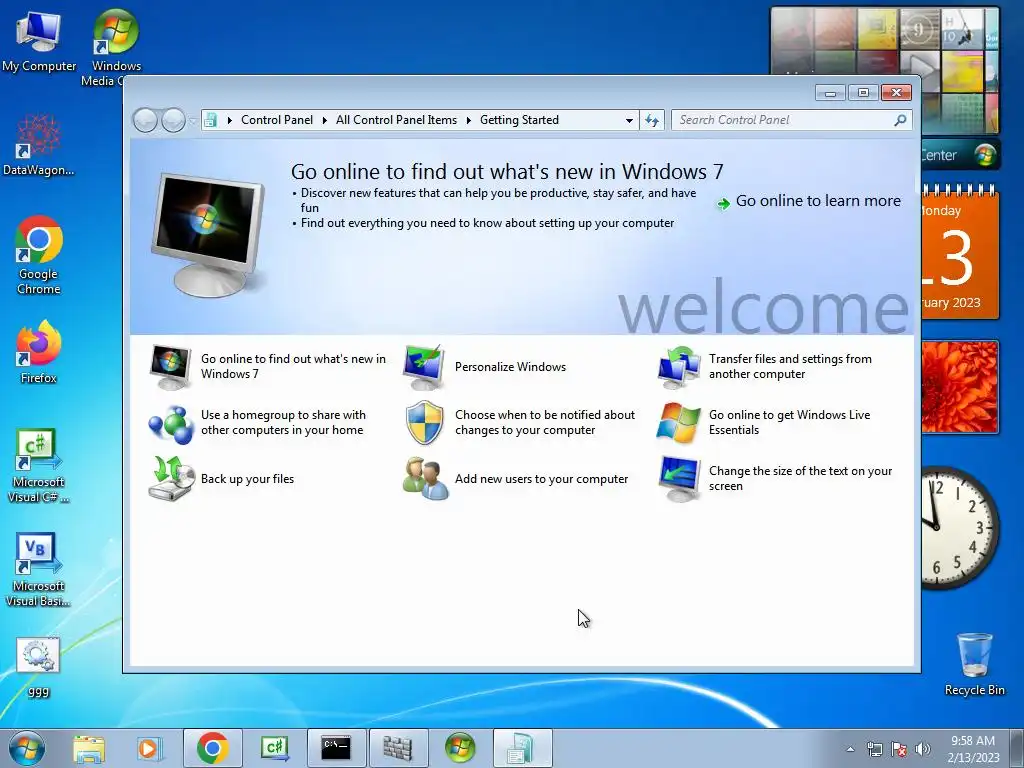Select the Microsoft Visual Basic desktop shortcut

[x=39, y=570]
